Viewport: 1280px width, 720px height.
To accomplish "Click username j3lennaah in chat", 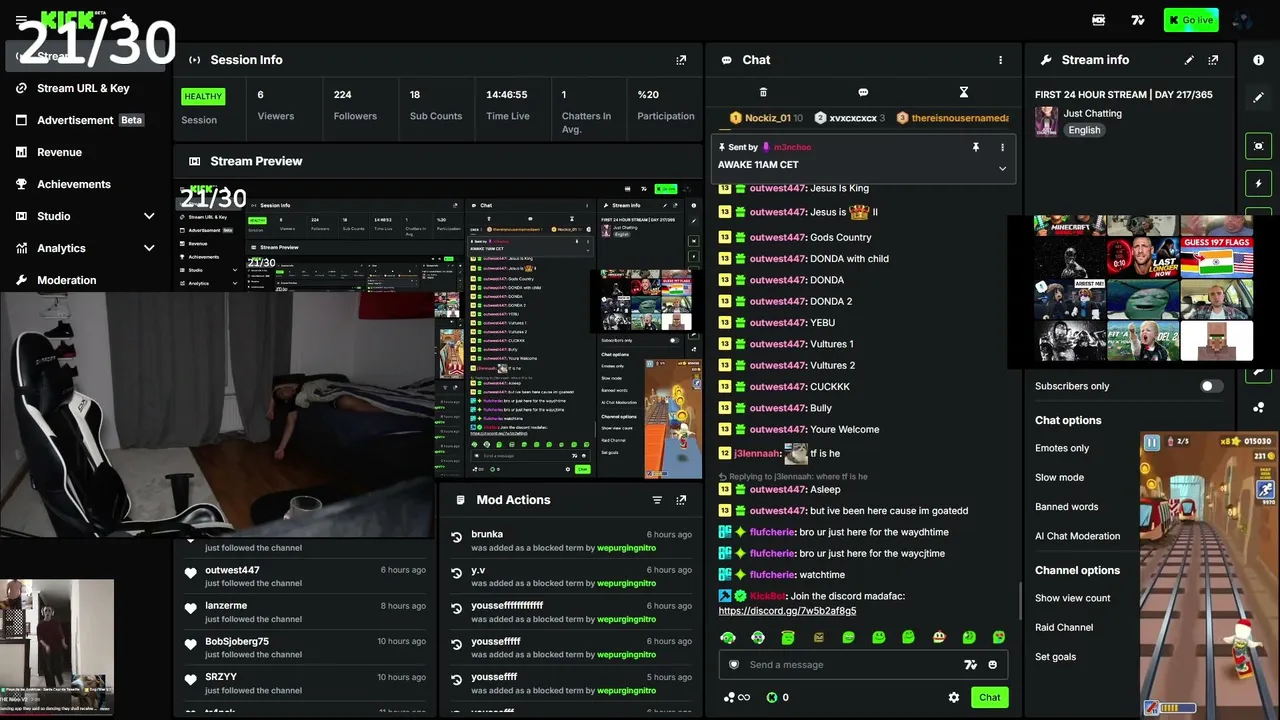I will (757, 453).
